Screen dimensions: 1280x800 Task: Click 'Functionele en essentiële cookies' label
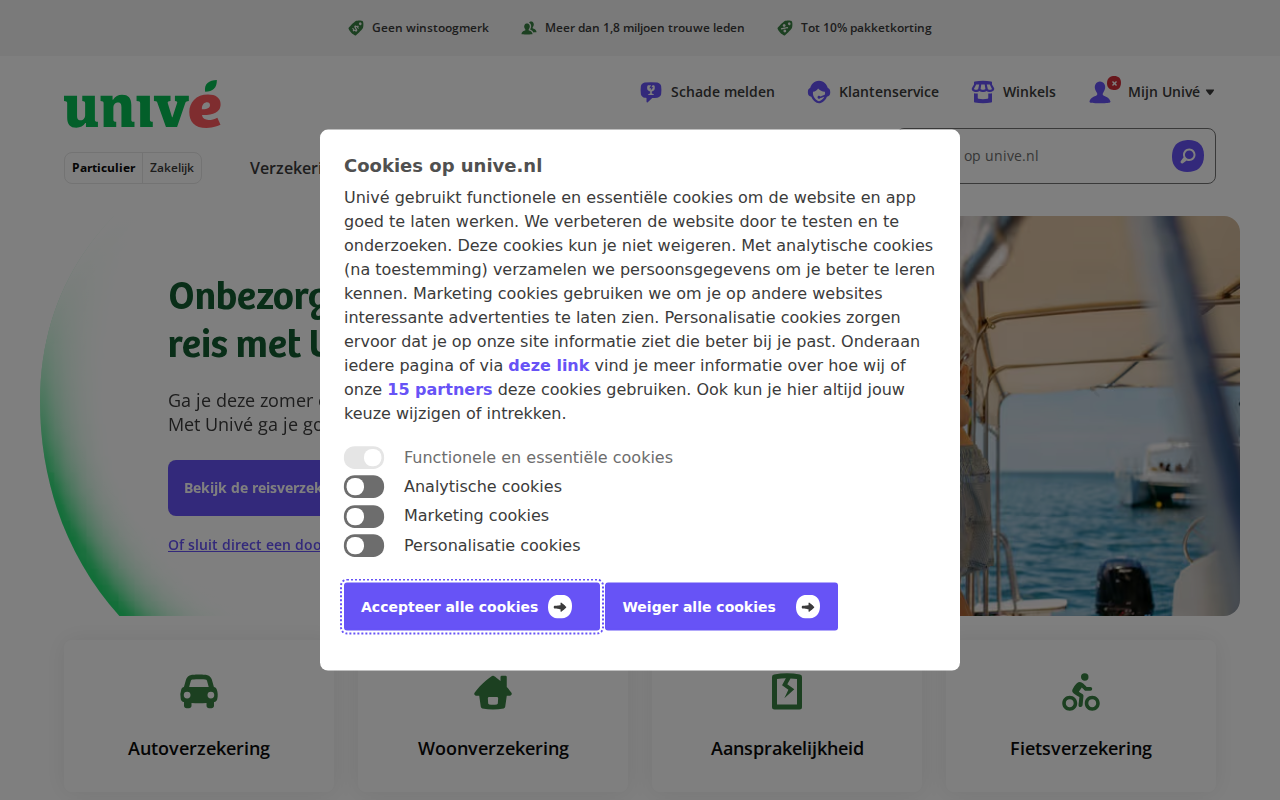pos(538,458)
